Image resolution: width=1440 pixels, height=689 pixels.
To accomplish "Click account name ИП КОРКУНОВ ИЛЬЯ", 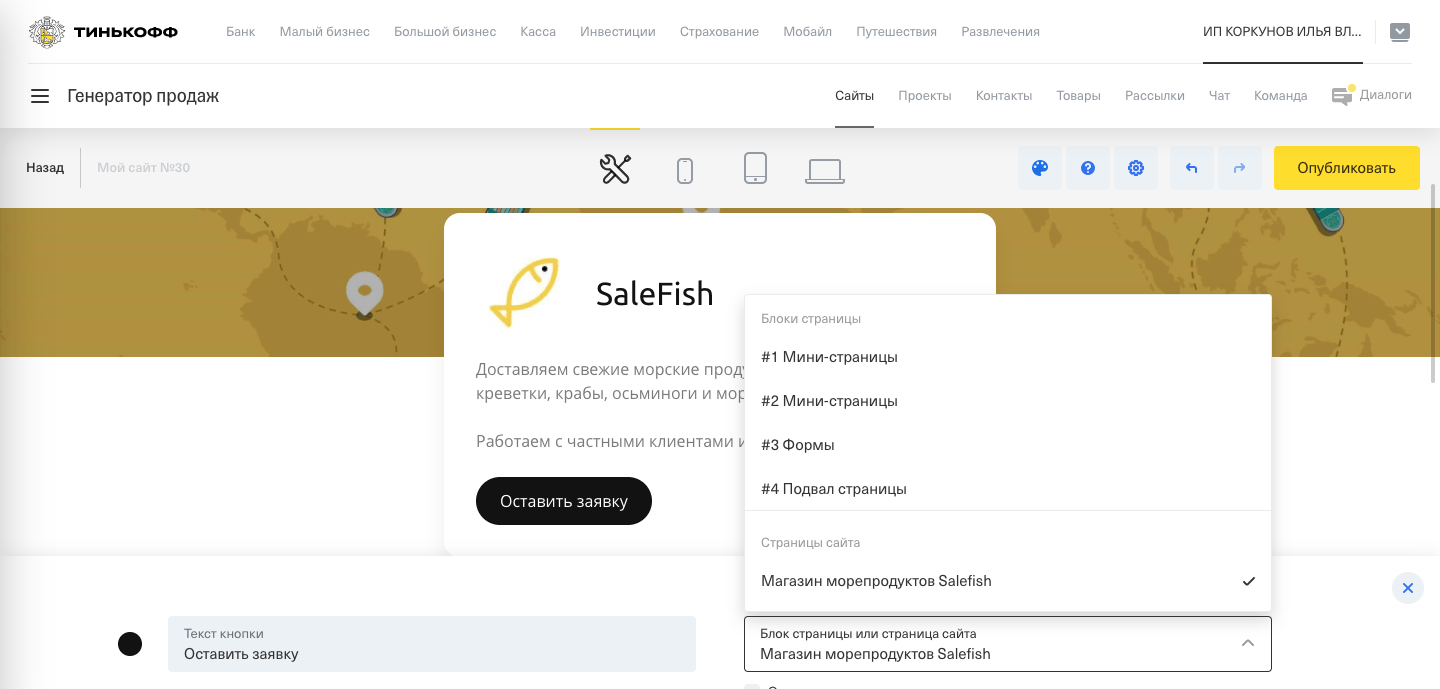I will click(1282, 32).
